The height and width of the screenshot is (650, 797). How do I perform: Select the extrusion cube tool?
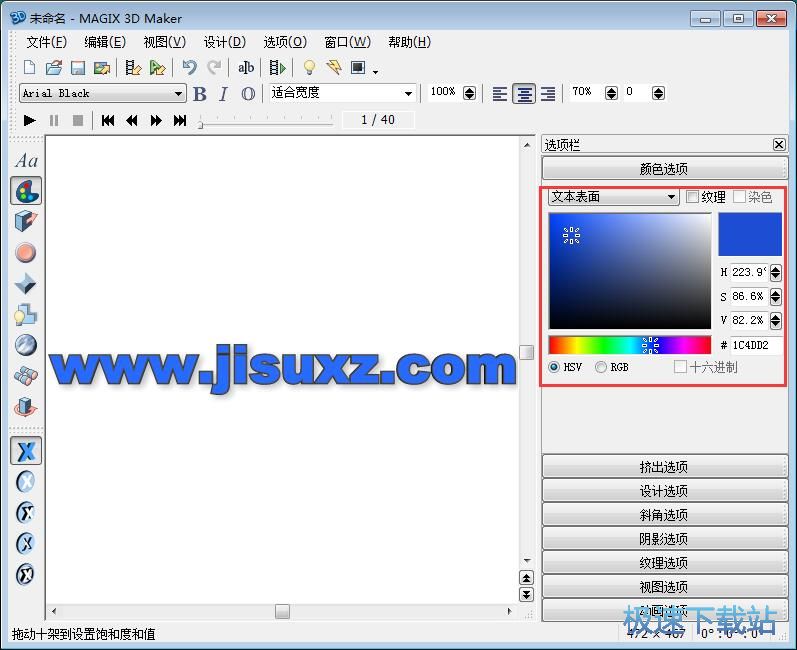pos(25,222)
